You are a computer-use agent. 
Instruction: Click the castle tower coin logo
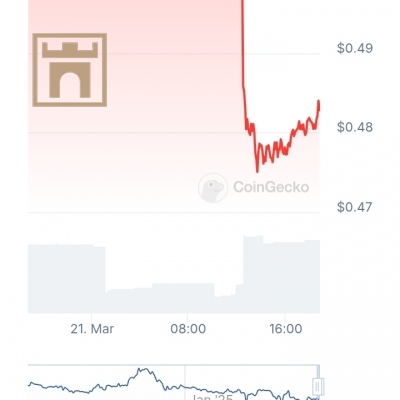pyautogui.click(x=70, y=70)
